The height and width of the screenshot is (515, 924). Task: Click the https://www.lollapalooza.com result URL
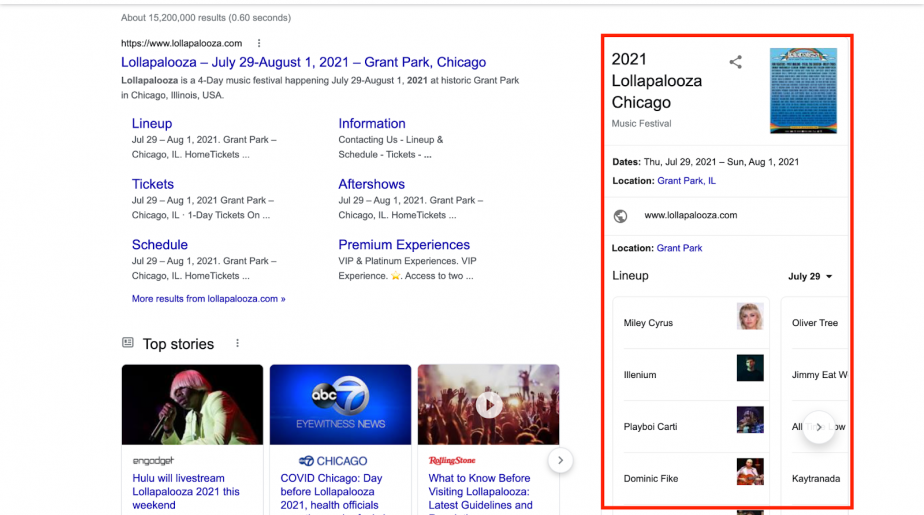182,43
